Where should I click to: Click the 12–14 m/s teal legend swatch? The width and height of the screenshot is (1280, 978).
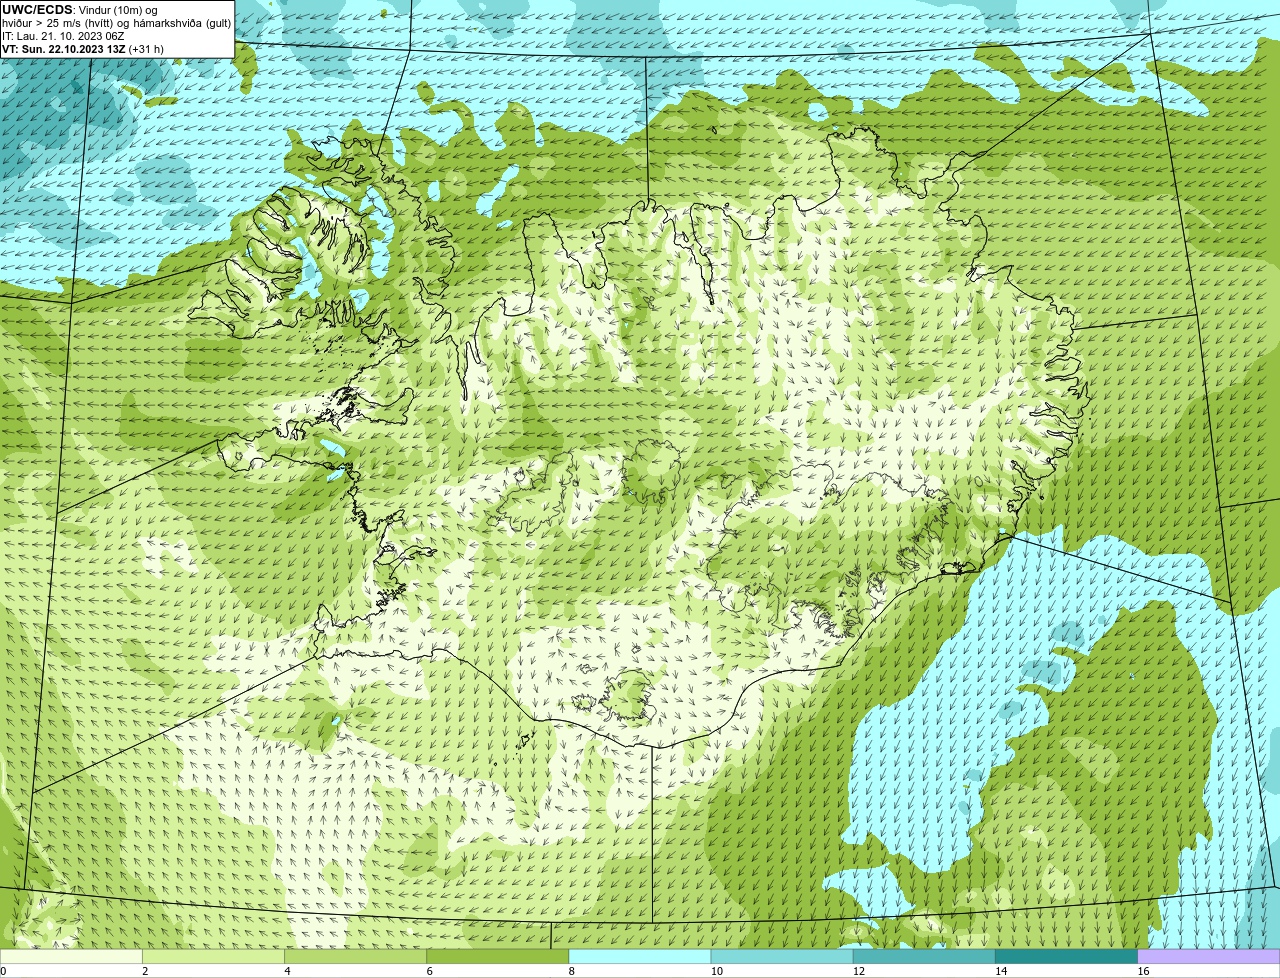pyautogui.click(x=924, y=956)
